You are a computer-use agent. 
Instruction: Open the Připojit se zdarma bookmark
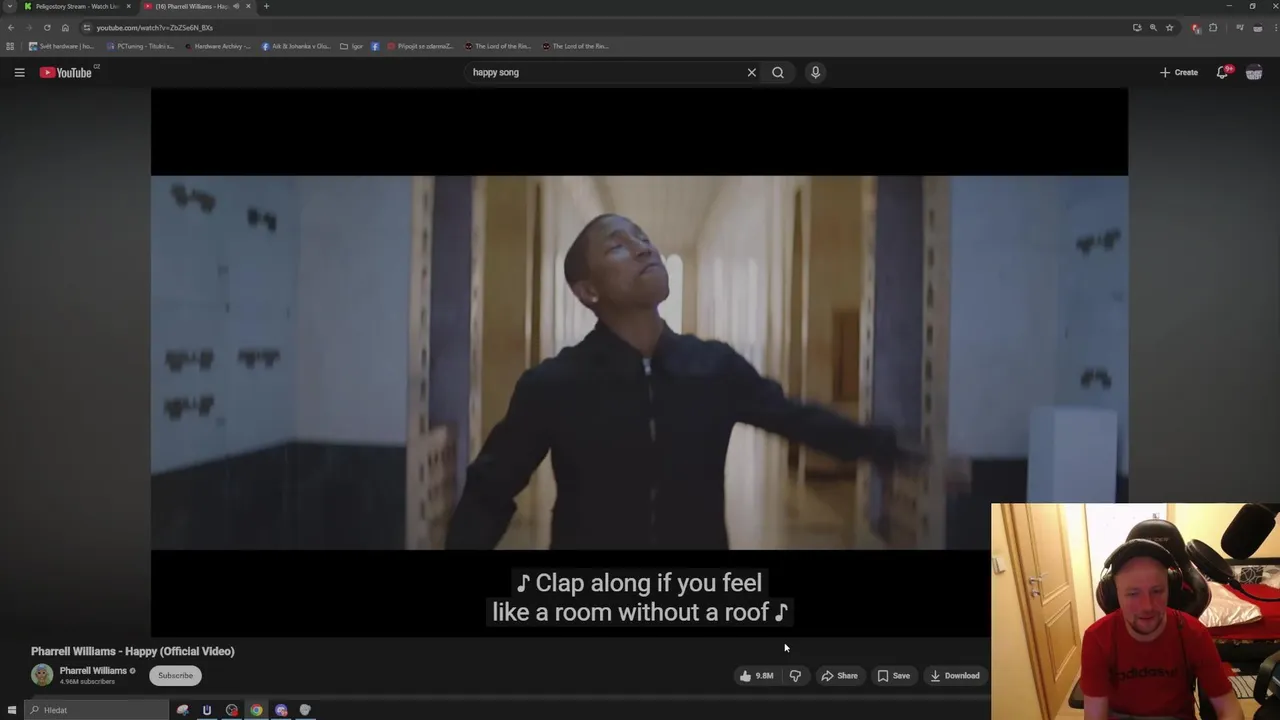click(421, 46)
